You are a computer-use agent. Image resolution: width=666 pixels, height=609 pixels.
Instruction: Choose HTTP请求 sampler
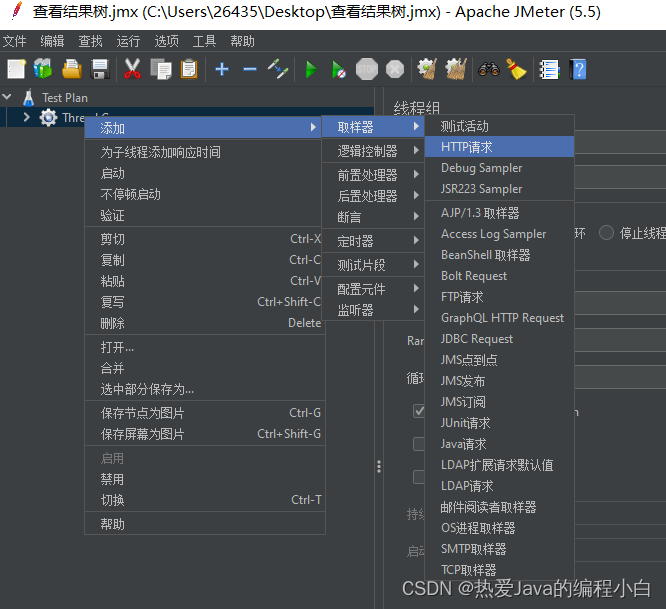click(500, 147)
